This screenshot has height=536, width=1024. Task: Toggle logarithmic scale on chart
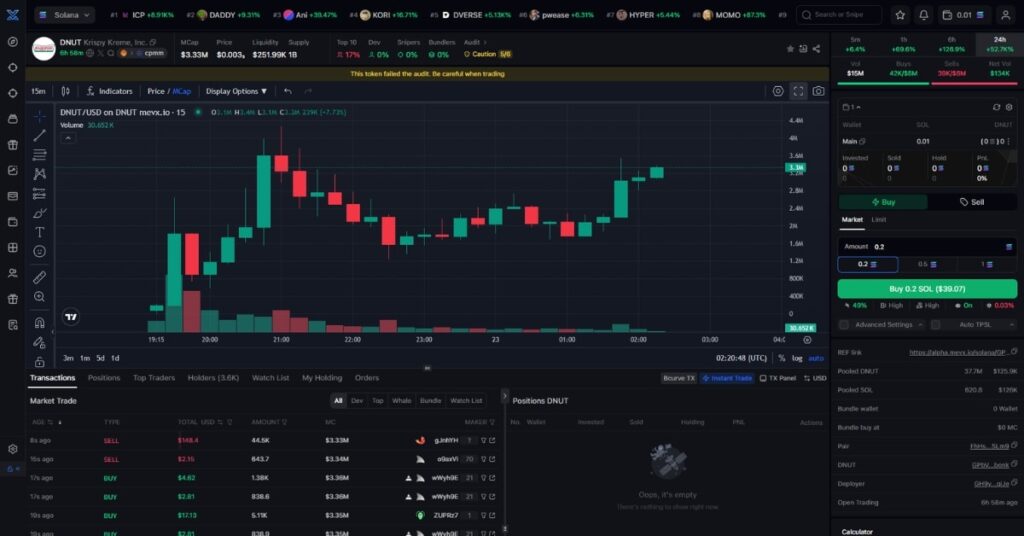797,358
